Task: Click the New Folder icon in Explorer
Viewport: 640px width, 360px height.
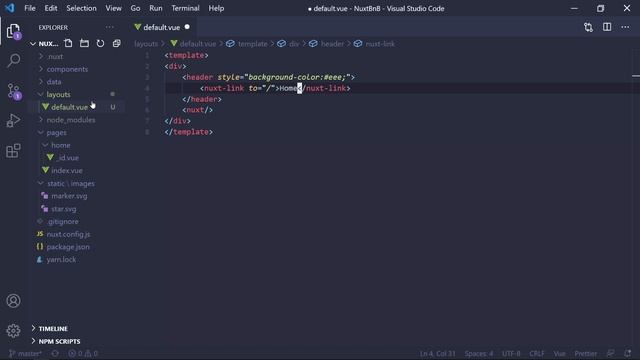Action: click(x=84, y=43)
